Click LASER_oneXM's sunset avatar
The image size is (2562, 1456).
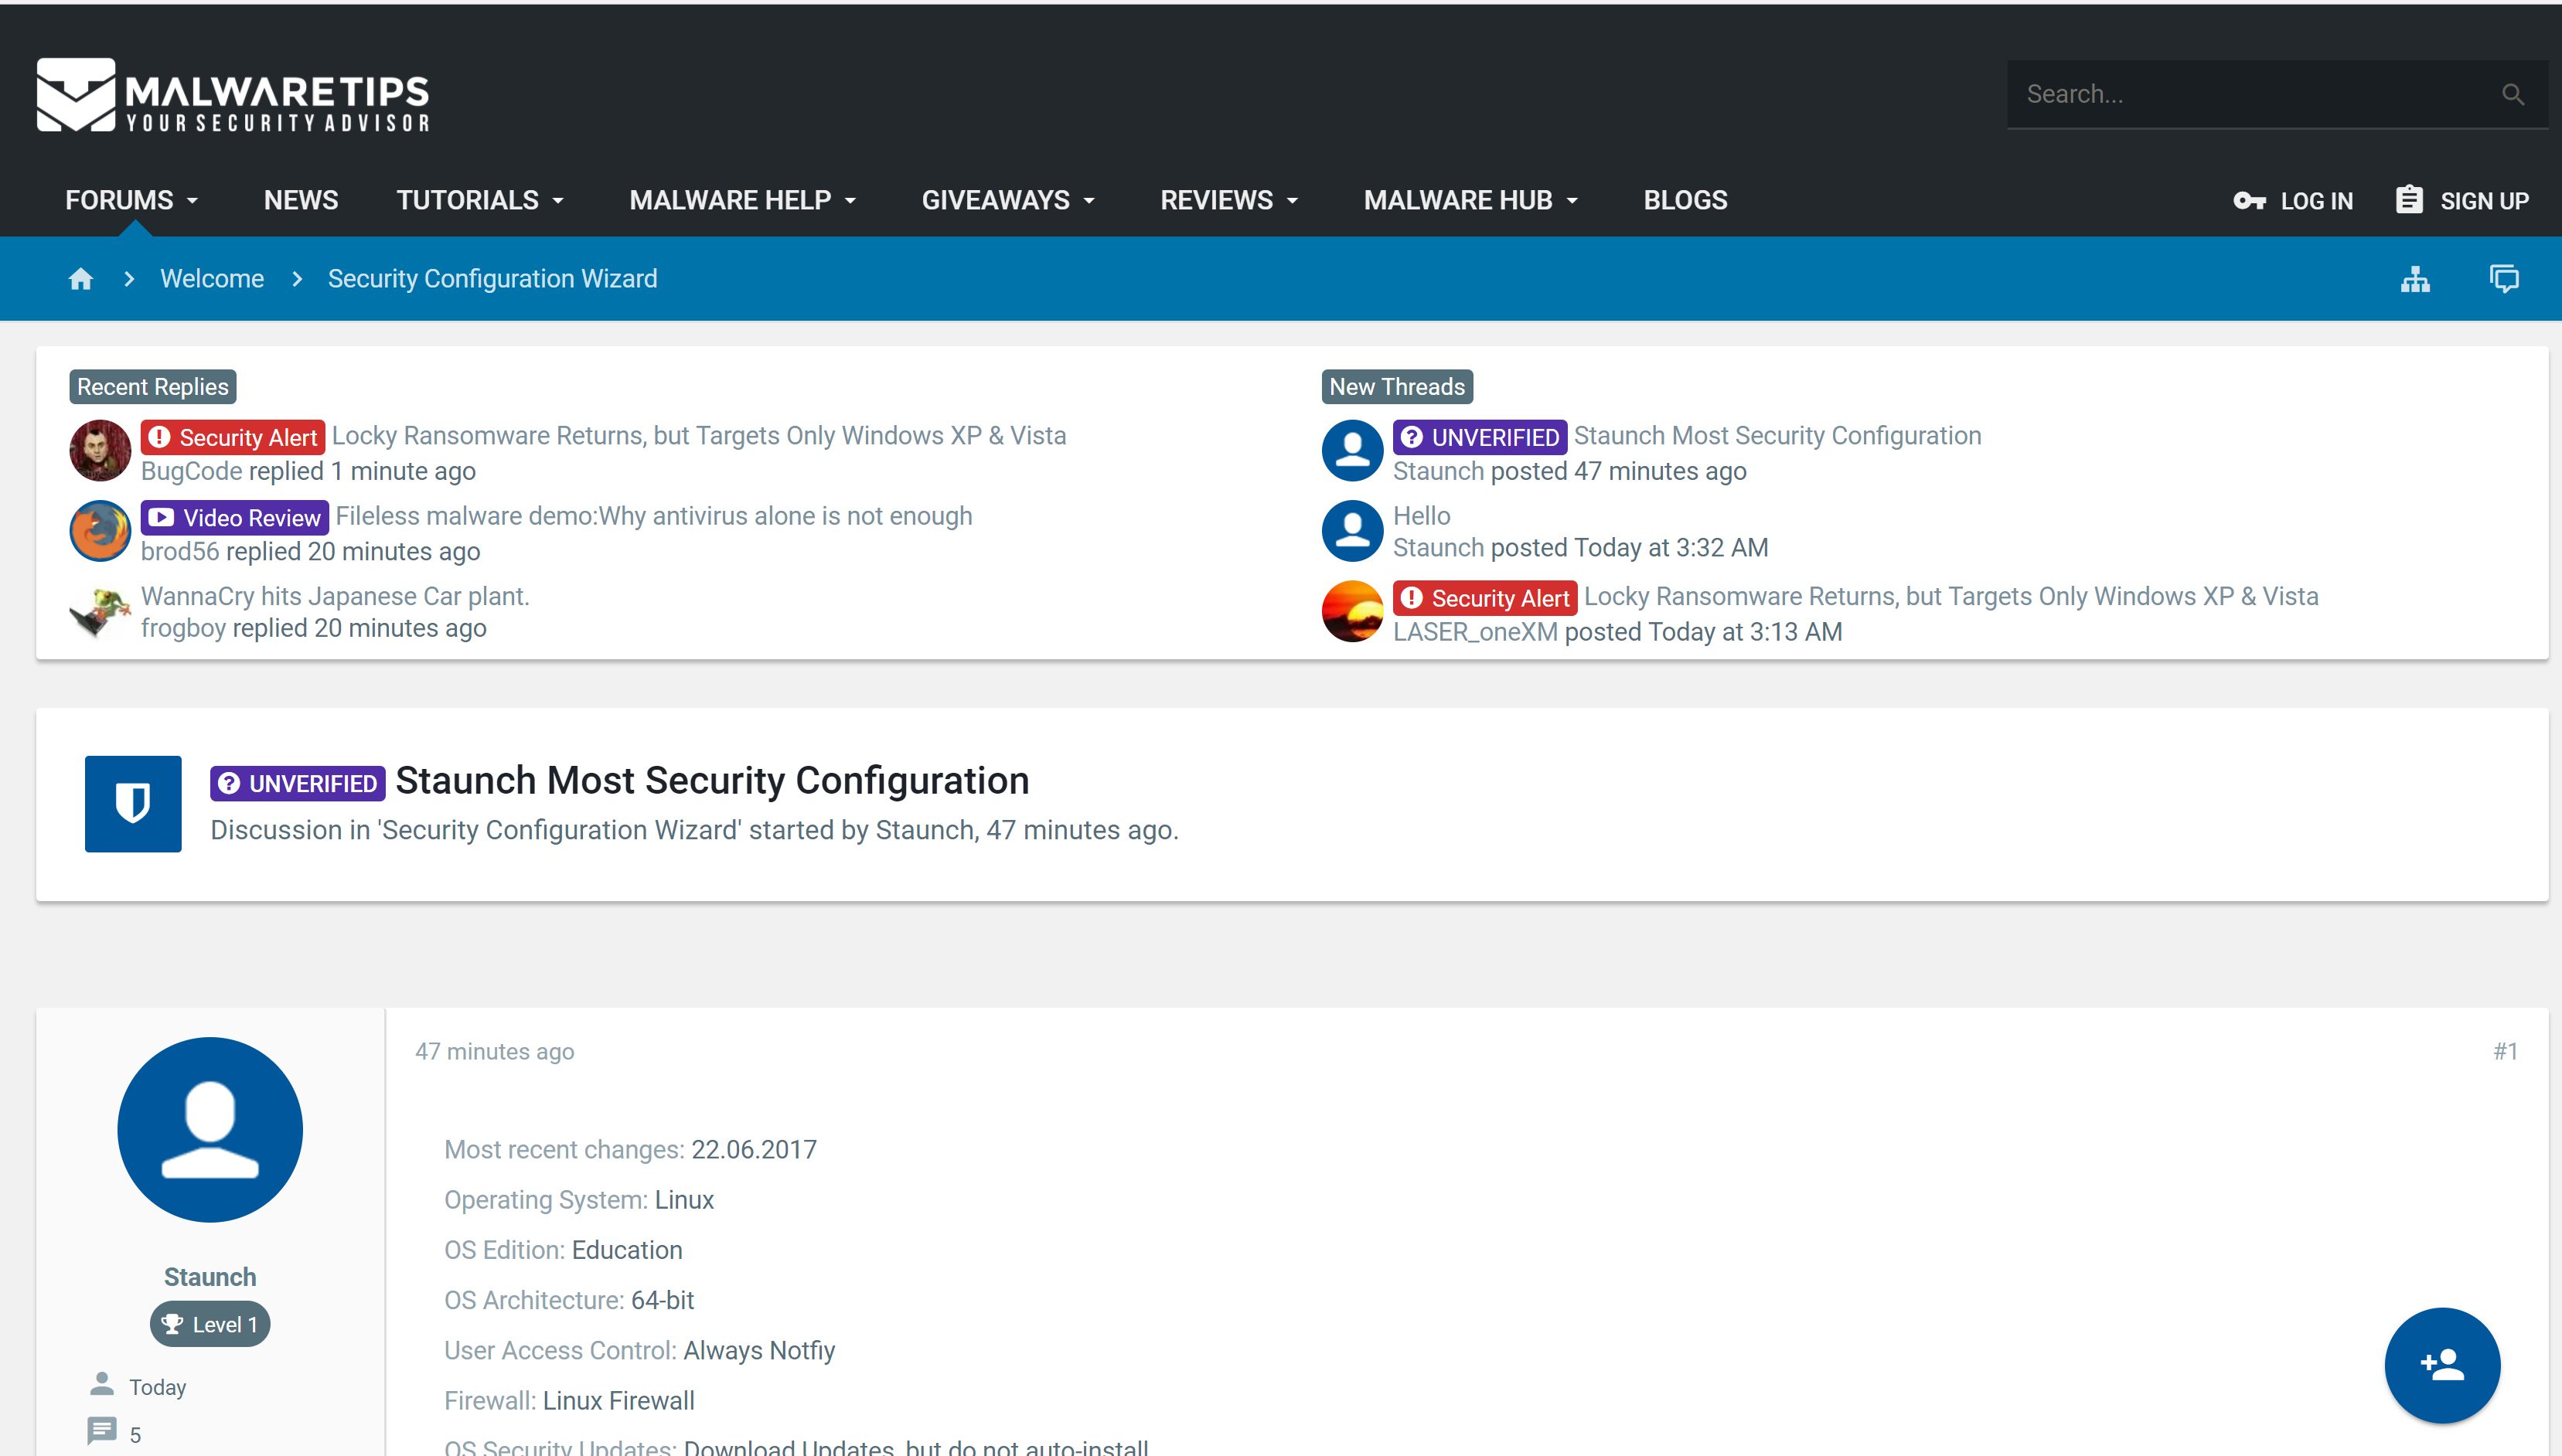coord(1352,611)
